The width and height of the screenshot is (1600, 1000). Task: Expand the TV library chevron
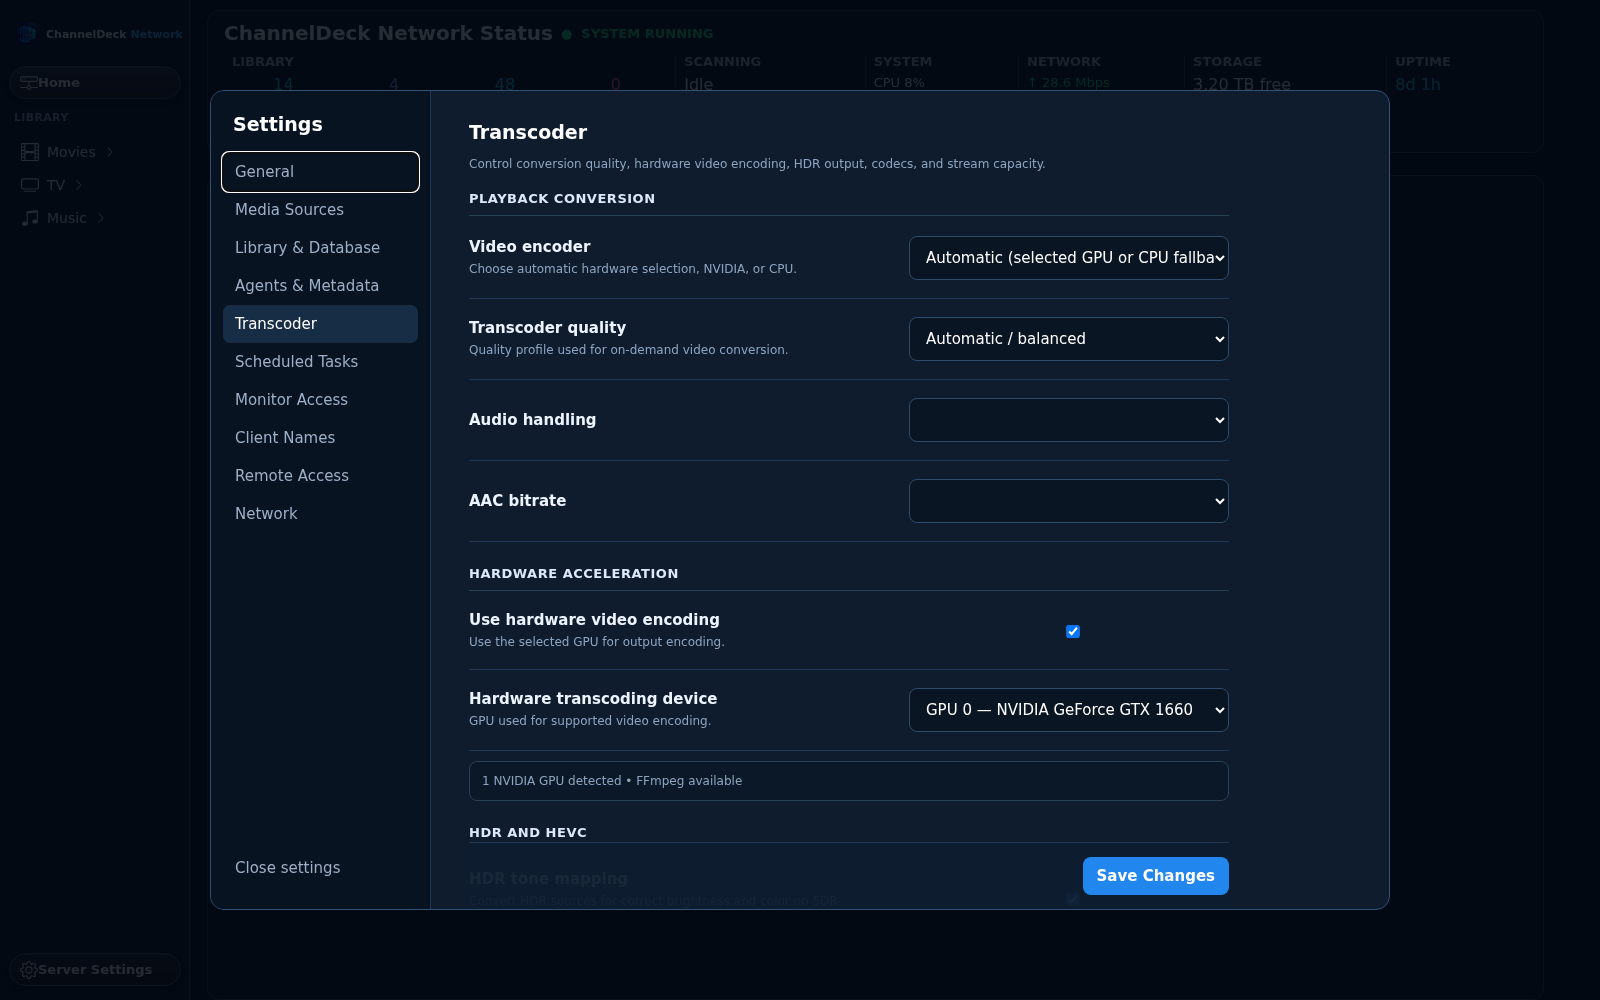coord(79,185)
